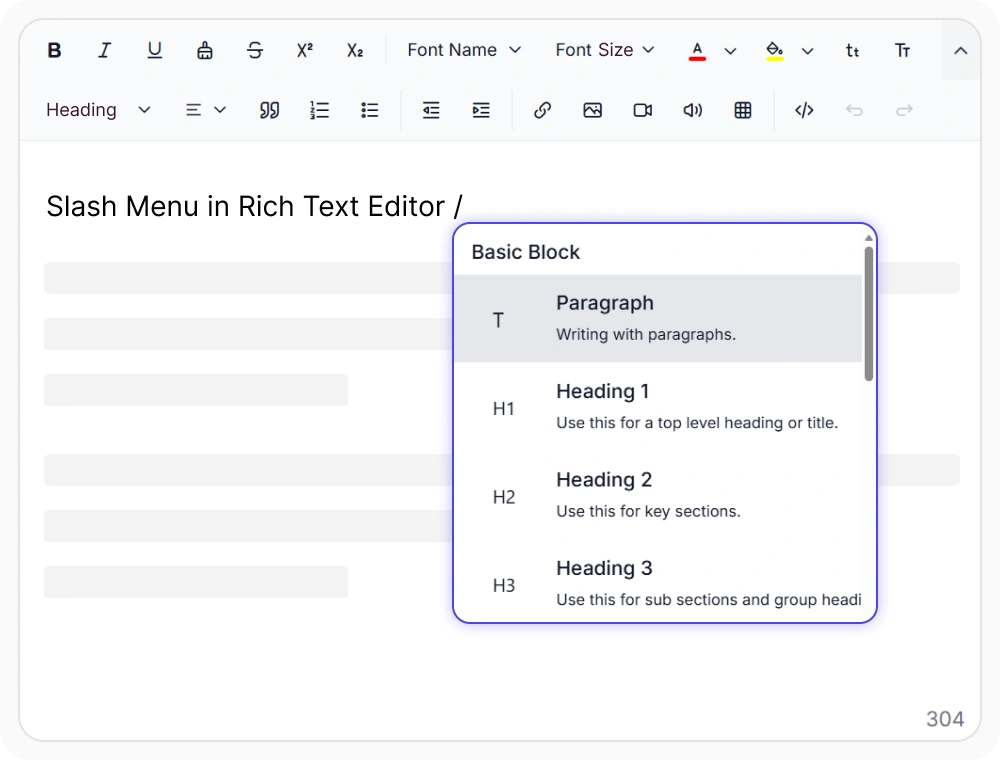The width and height of the screenshot is (1000, 760).
Task: Collapse the toolbar with the up chevron
Action: [x=960, y=50]
